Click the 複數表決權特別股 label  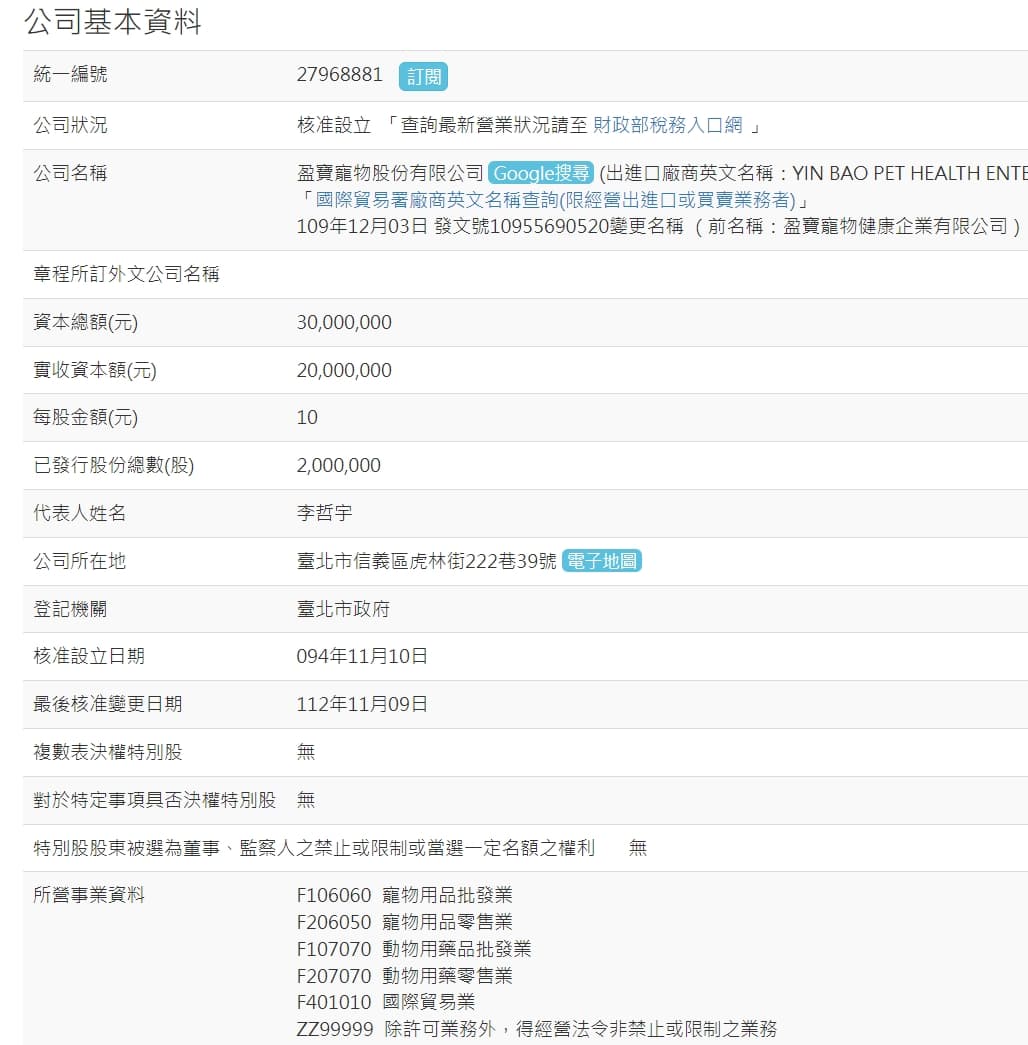coord(108,752)
